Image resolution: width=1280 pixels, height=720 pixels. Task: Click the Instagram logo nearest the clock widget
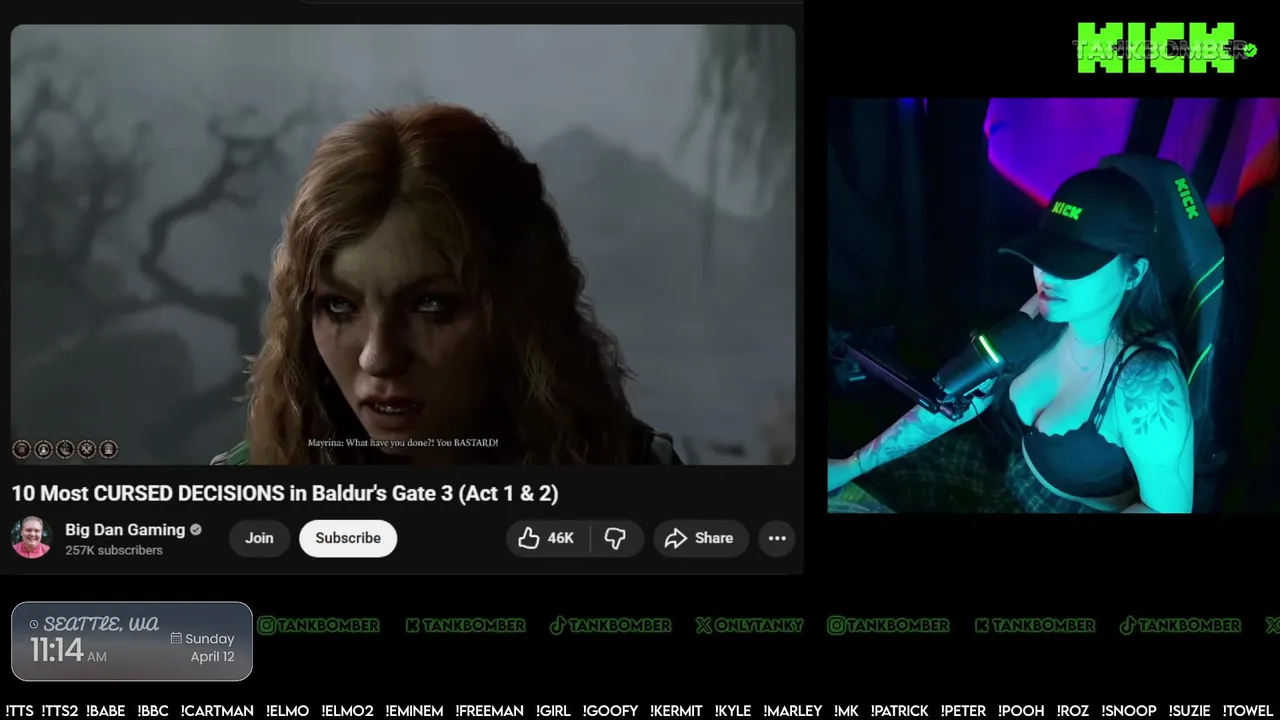(266, 625)
